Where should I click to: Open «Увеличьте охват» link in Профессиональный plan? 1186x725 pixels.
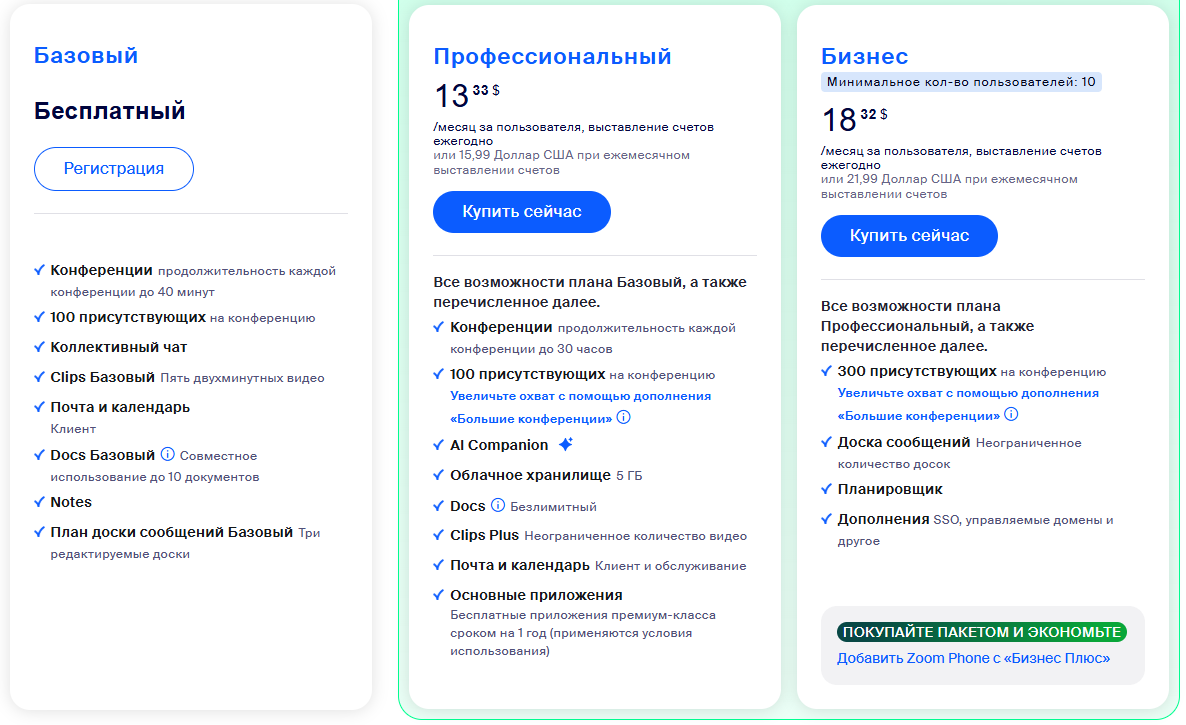[580, 396]
